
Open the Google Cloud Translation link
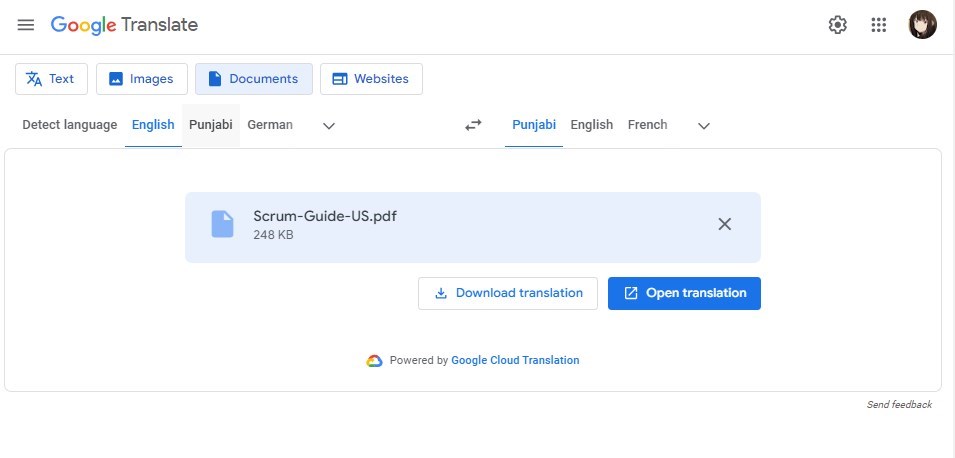click(515, 361)
